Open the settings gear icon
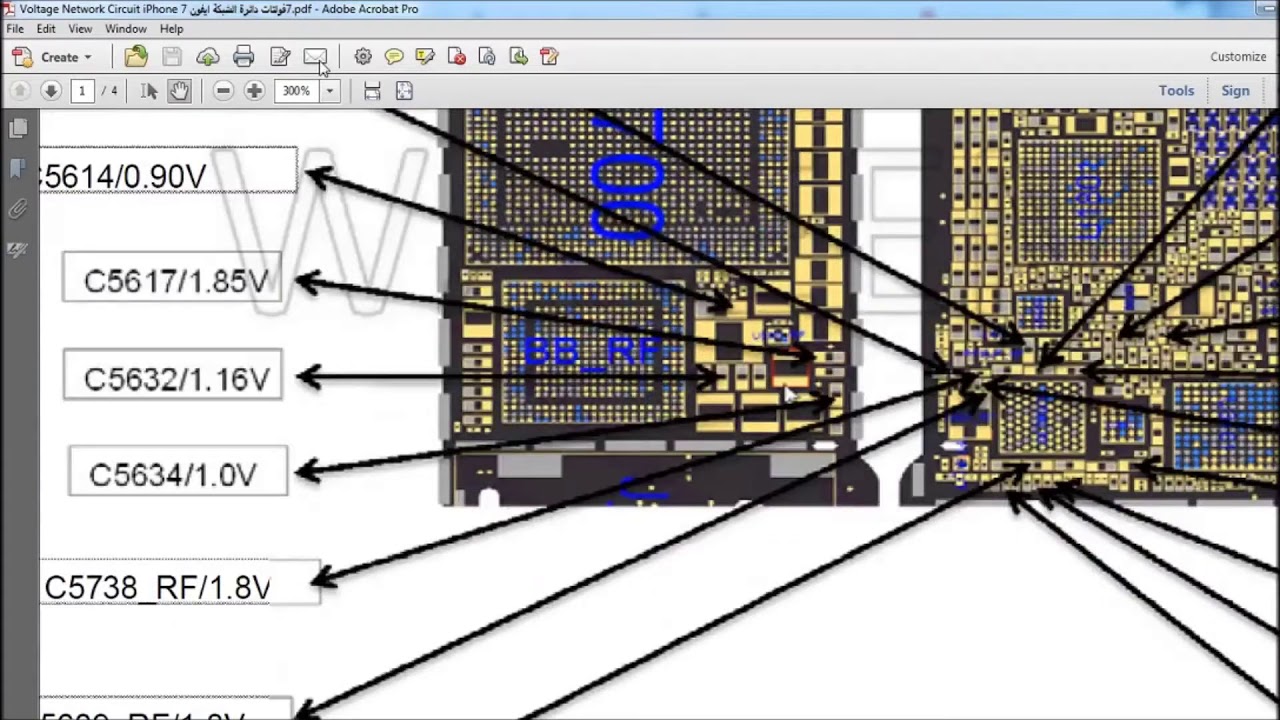 tap(363, 57)
